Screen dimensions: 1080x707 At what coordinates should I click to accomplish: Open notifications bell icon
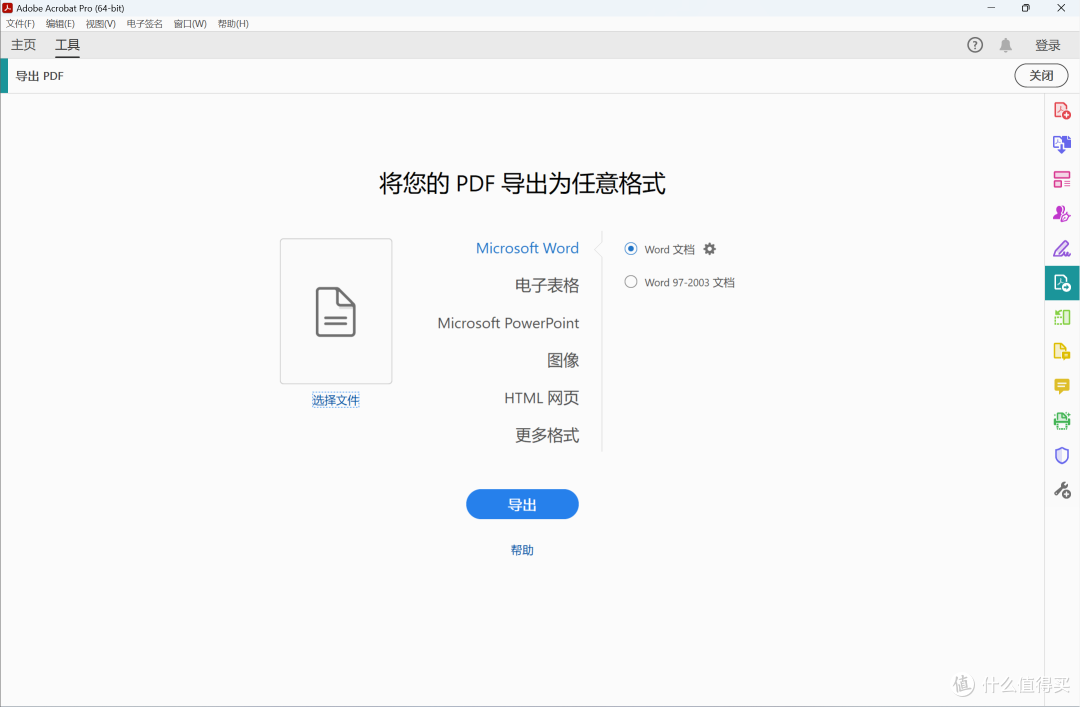pyautogui.click(x=1006, y=45)
